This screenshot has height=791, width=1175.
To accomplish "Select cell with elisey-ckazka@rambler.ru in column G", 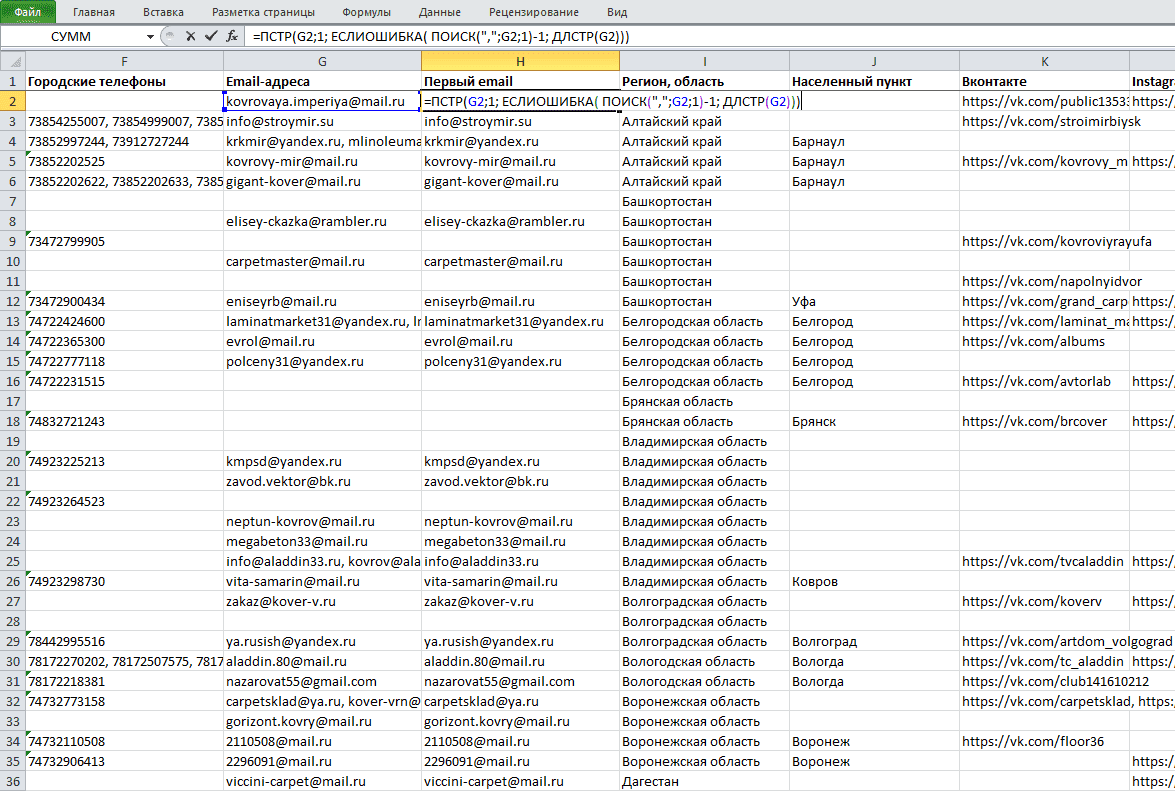I will (322, 222).
